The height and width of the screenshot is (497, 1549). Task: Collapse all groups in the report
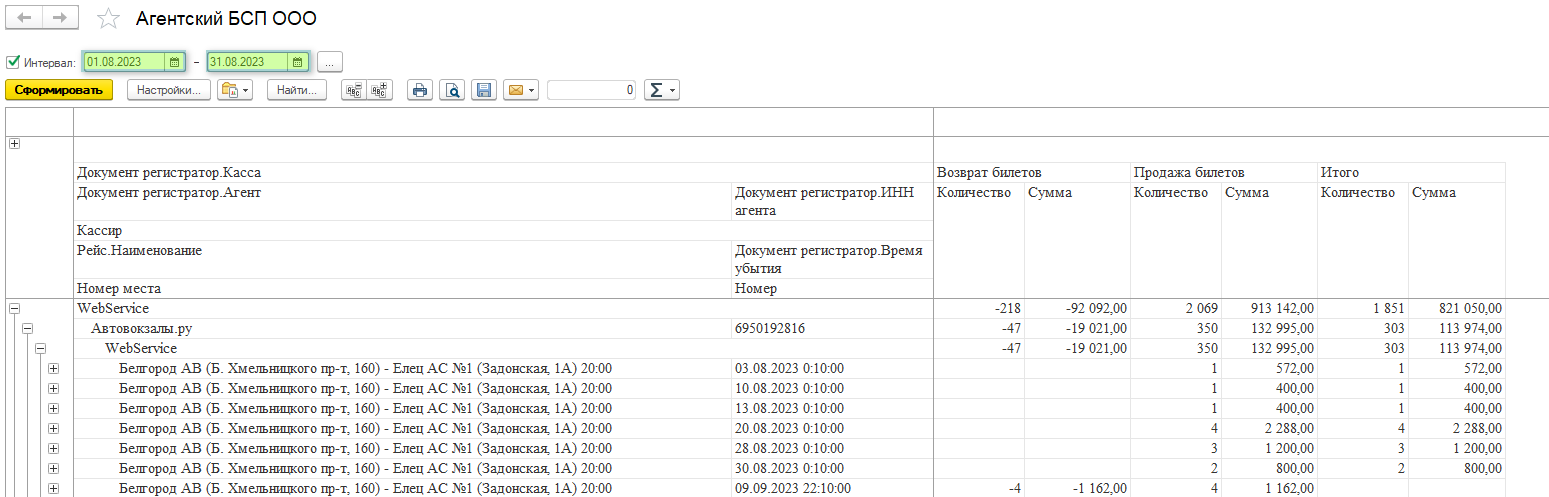tap(352, 90)
